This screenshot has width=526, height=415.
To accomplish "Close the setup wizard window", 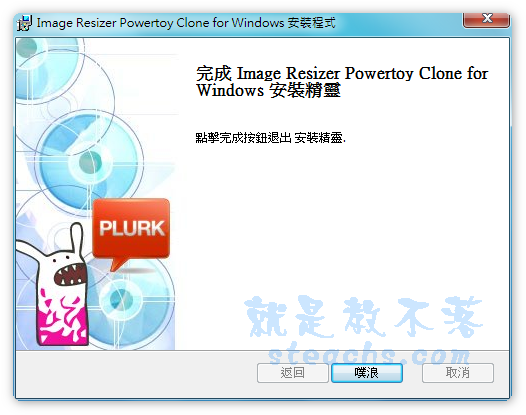I will [x=486, y=19].
